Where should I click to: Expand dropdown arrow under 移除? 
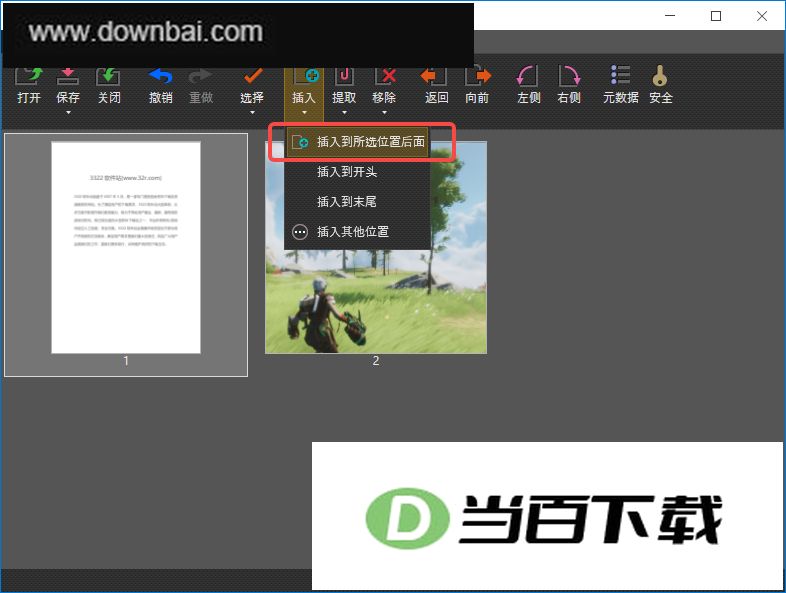pyautogui.click(x=384, y=113)
